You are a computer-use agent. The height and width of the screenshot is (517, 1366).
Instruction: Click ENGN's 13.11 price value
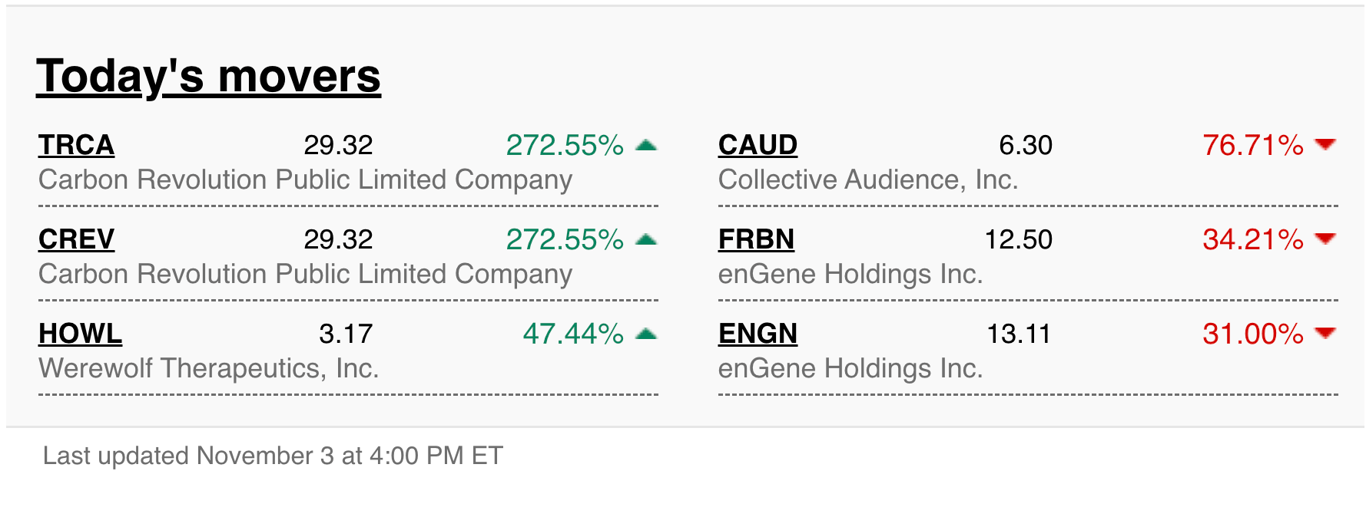[1019, 334]
